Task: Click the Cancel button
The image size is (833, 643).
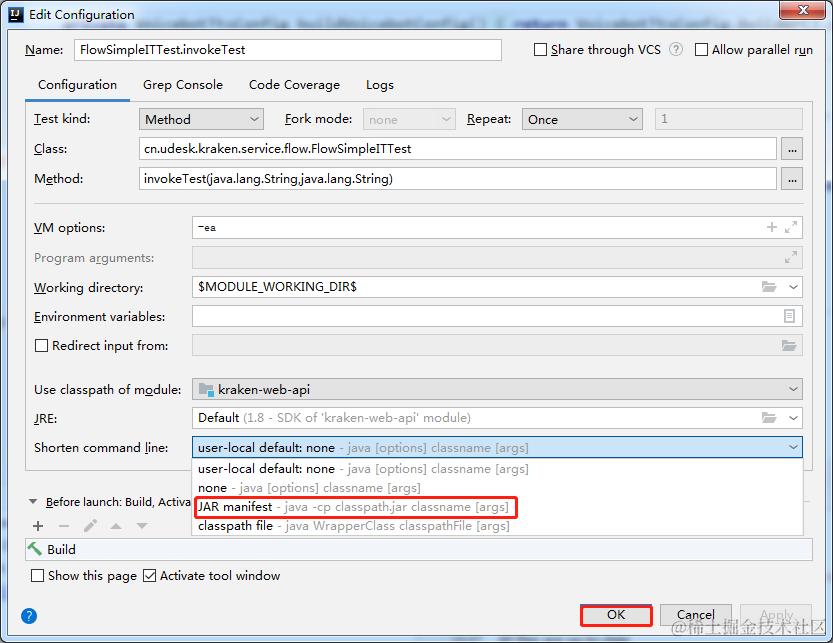Action: point(696,615)
